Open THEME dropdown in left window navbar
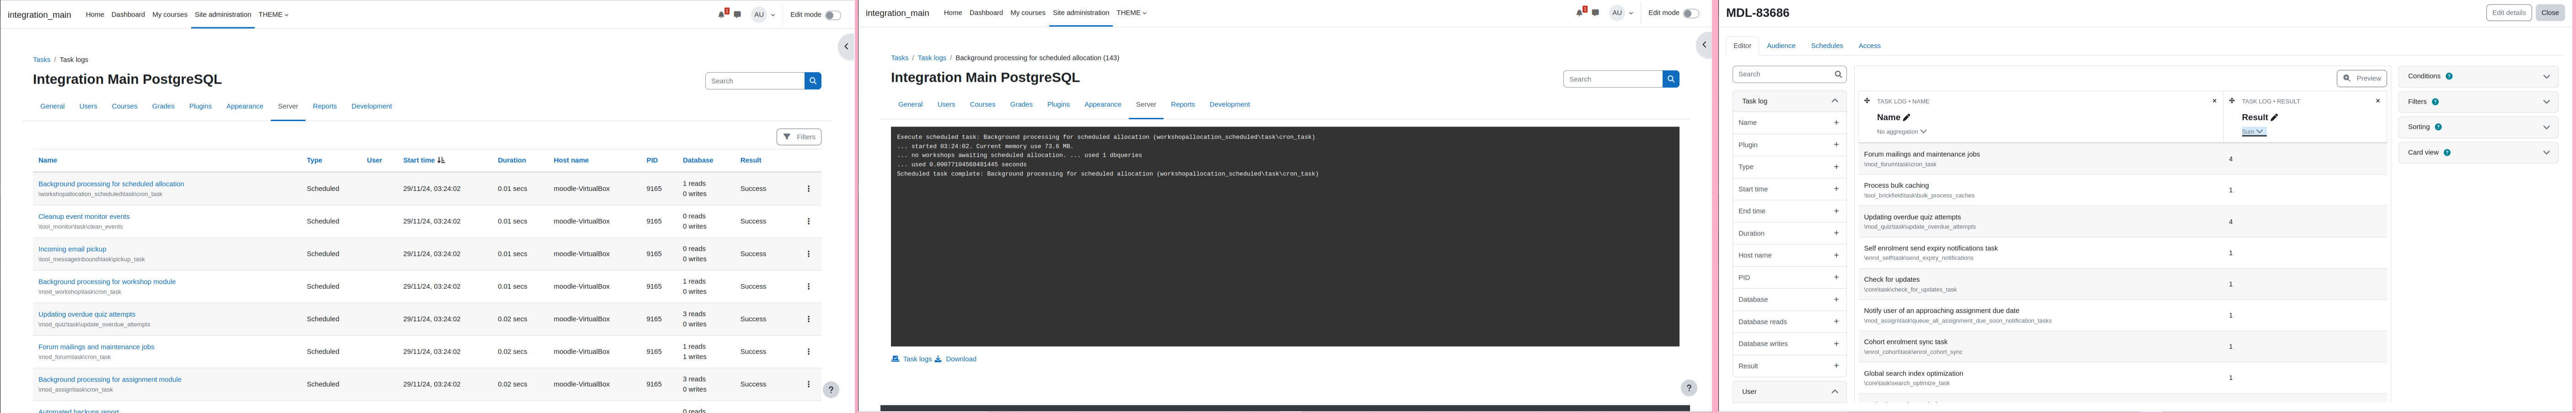 coord(273,15)
